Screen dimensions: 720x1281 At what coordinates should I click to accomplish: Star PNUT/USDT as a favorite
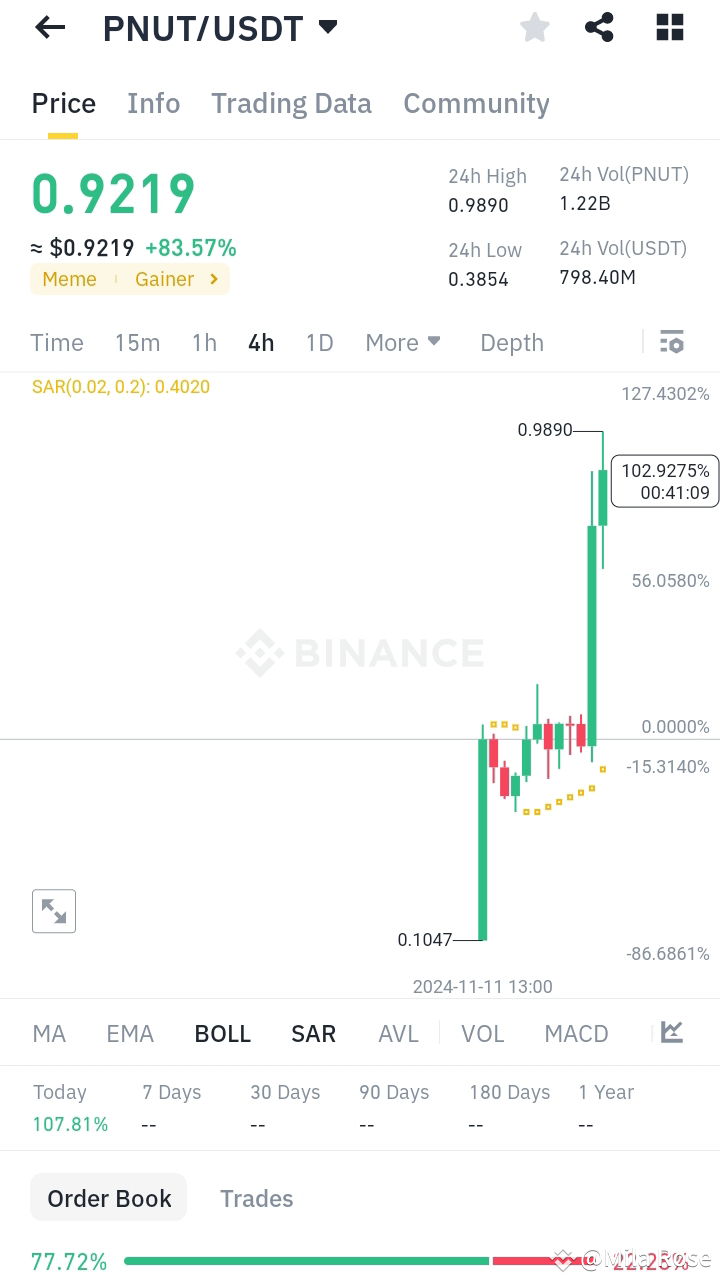pos(534,27)
